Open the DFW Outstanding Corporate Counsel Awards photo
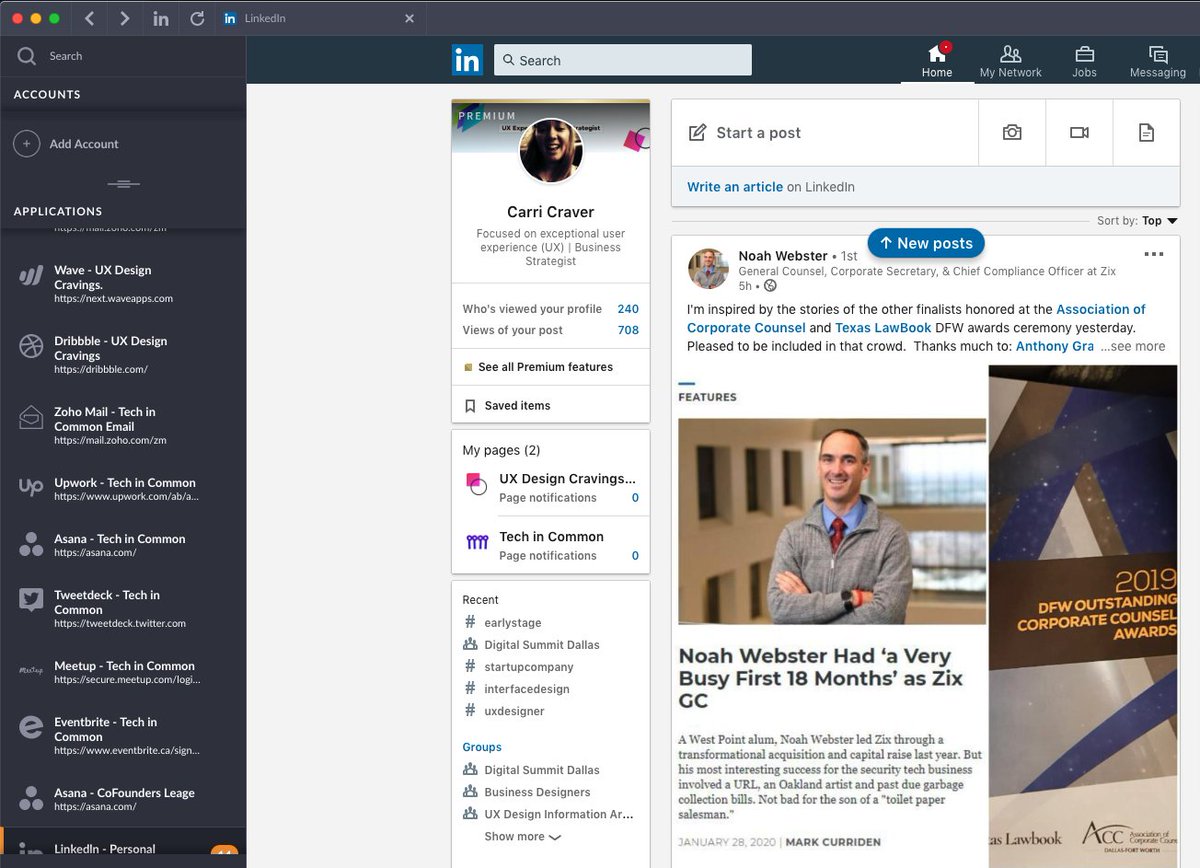Screen dimensions: 1200x868 [1083, 615]
